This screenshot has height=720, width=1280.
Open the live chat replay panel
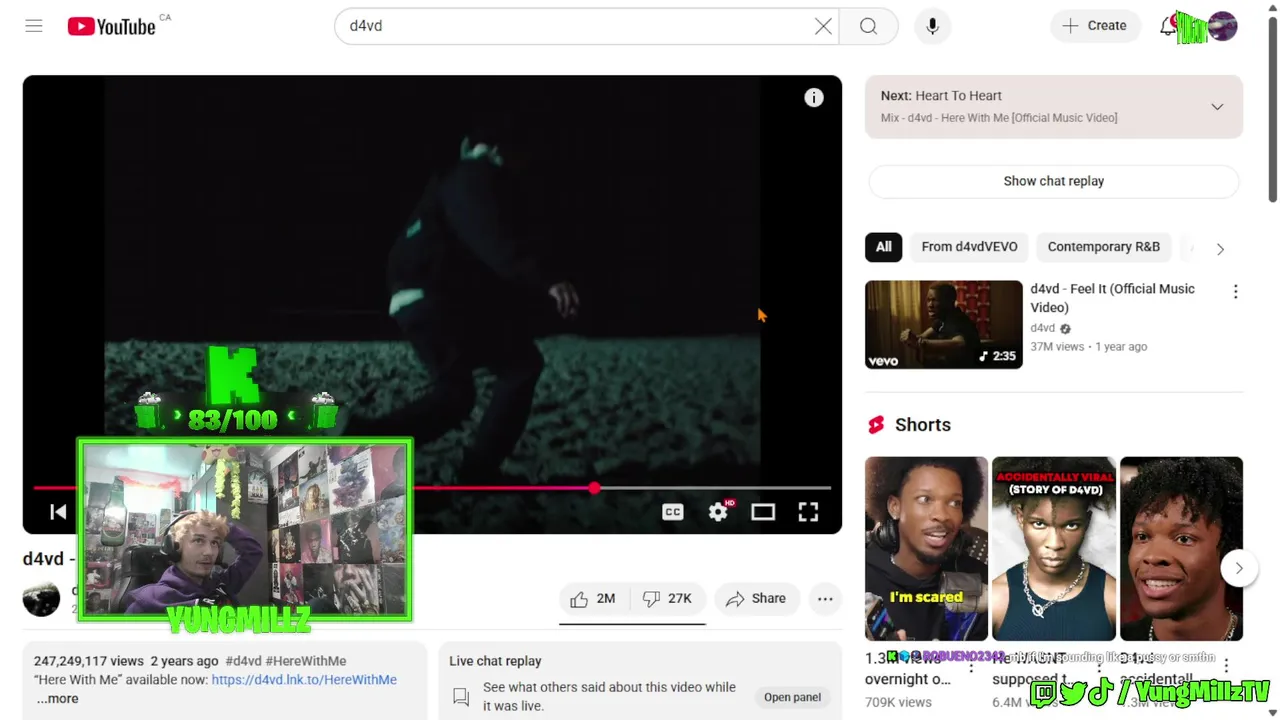click(792, 697)
